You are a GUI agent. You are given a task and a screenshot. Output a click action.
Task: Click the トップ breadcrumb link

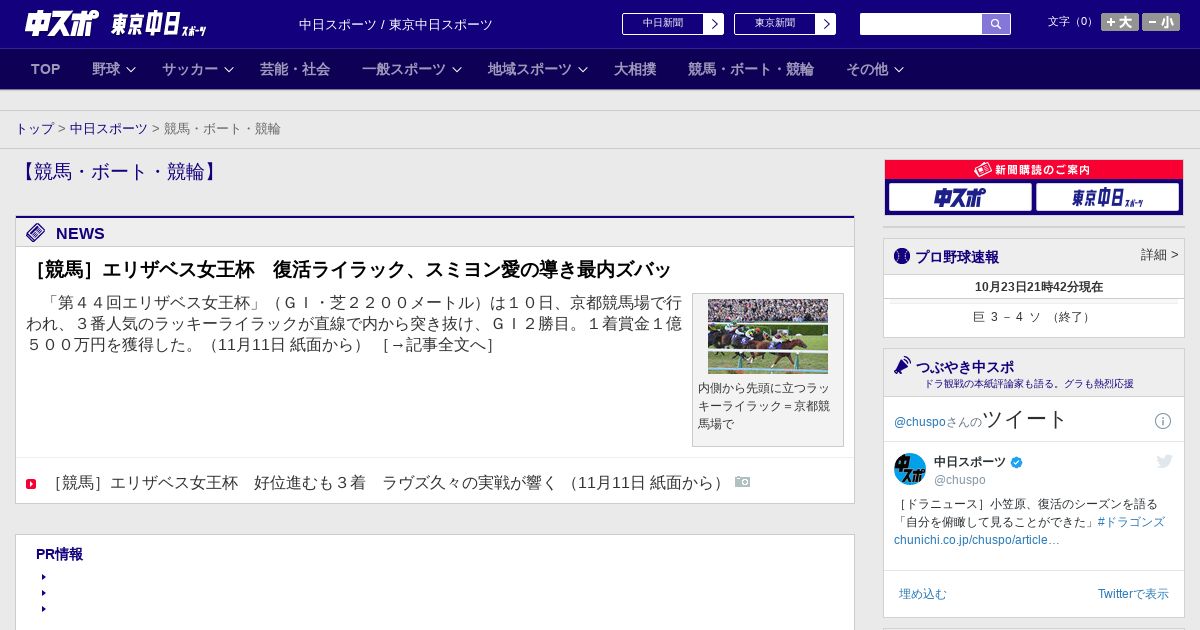click(34, 129)
